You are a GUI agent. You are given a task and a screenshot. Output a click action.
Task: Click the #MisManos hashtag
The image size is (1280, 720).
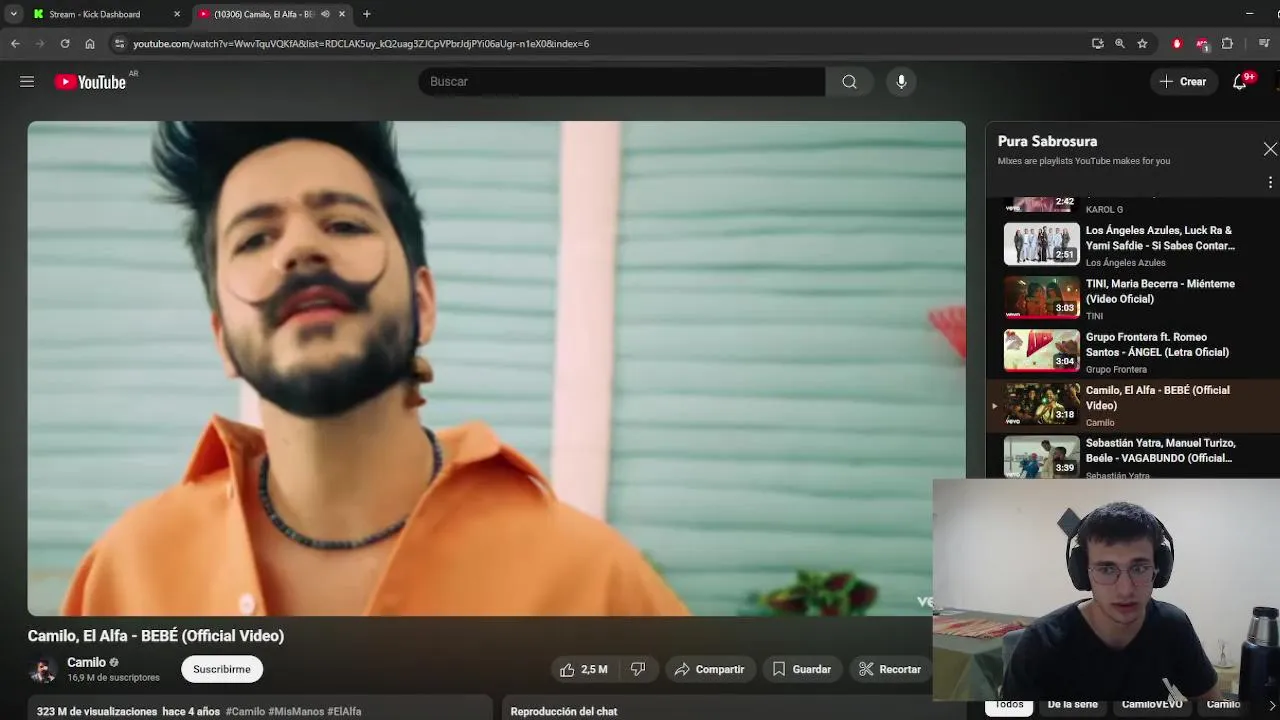click(x=296, y=711)
